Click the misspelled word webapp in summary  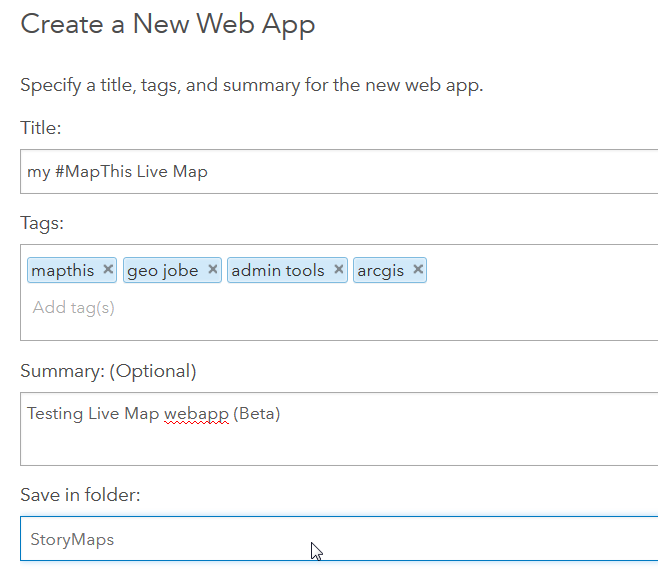coord(196,414)
